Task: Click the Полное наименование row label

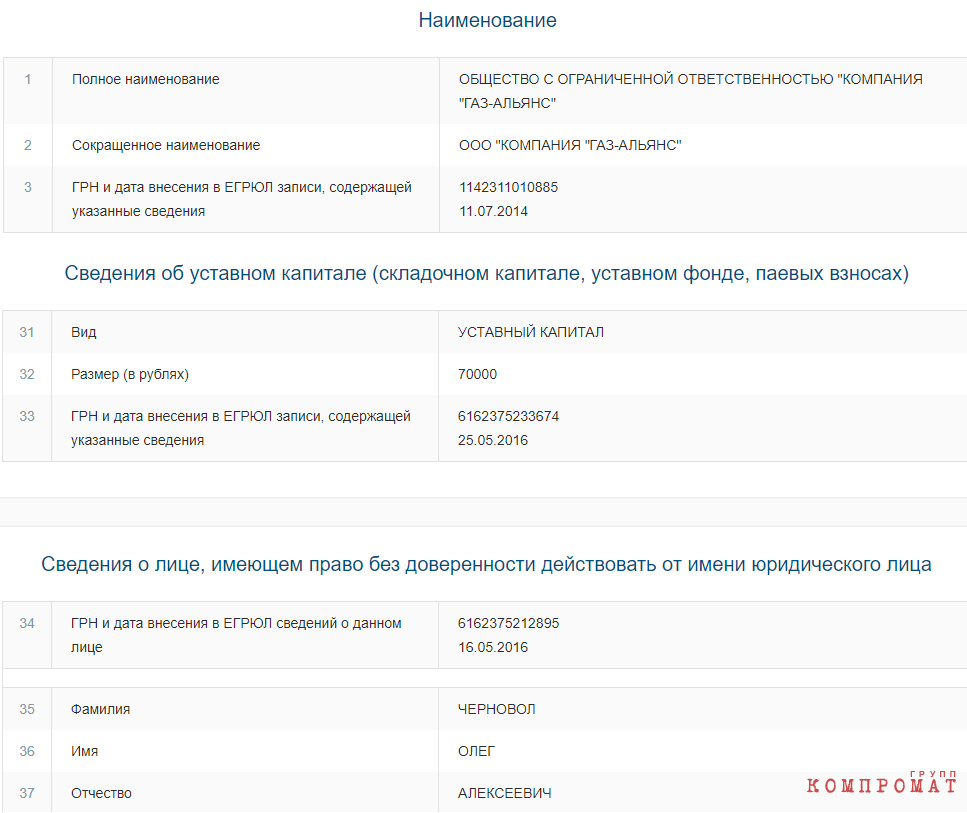Action: pos(146,80)
